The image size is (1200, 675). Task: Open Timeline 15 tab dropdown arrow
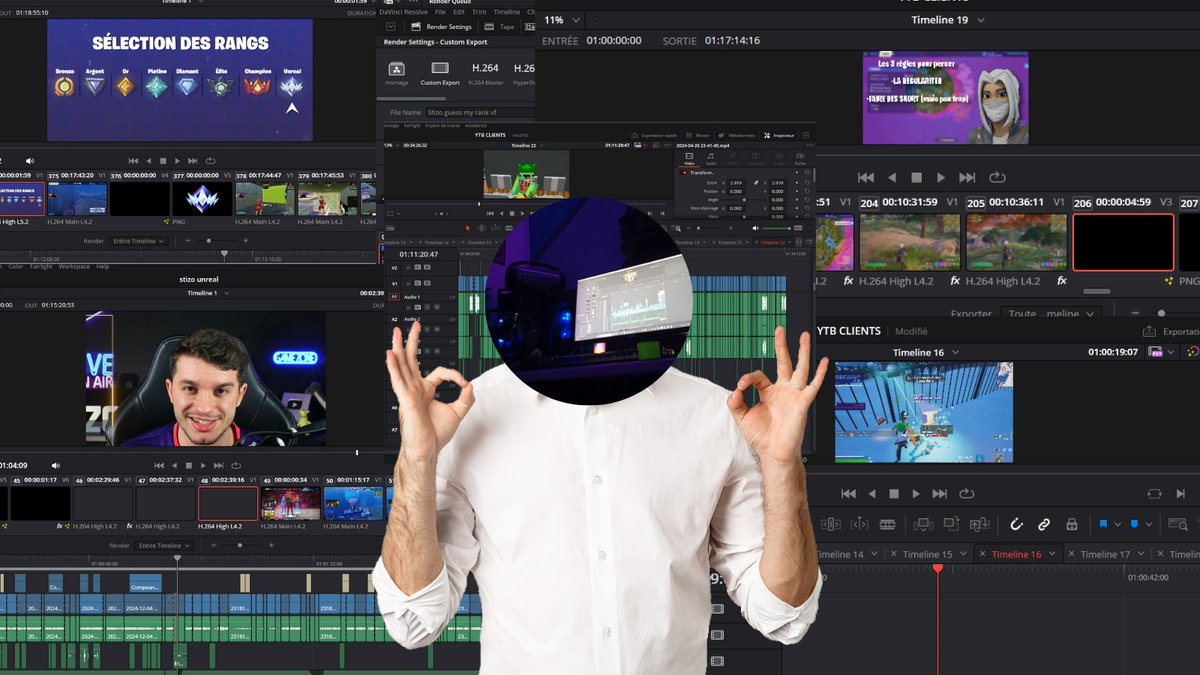click(x=964, y=554)
